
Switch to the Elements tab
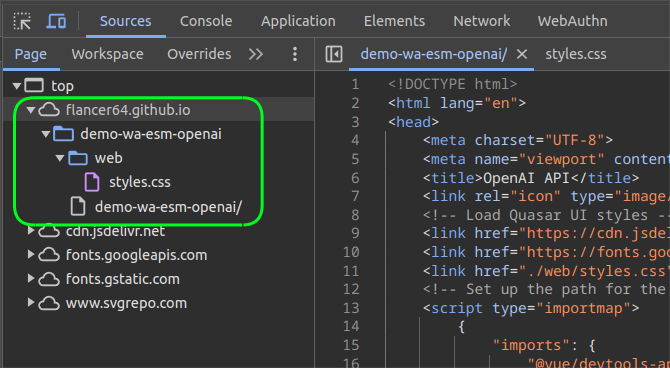point(394,21)
